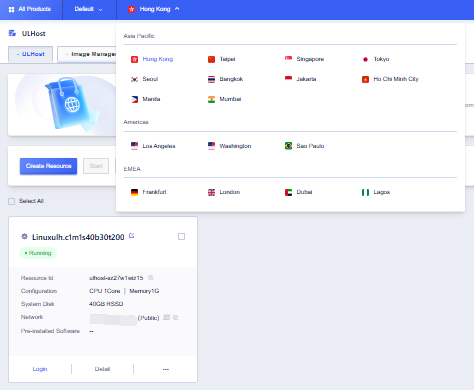Select the Mumbai region

(x=230, y=99)
